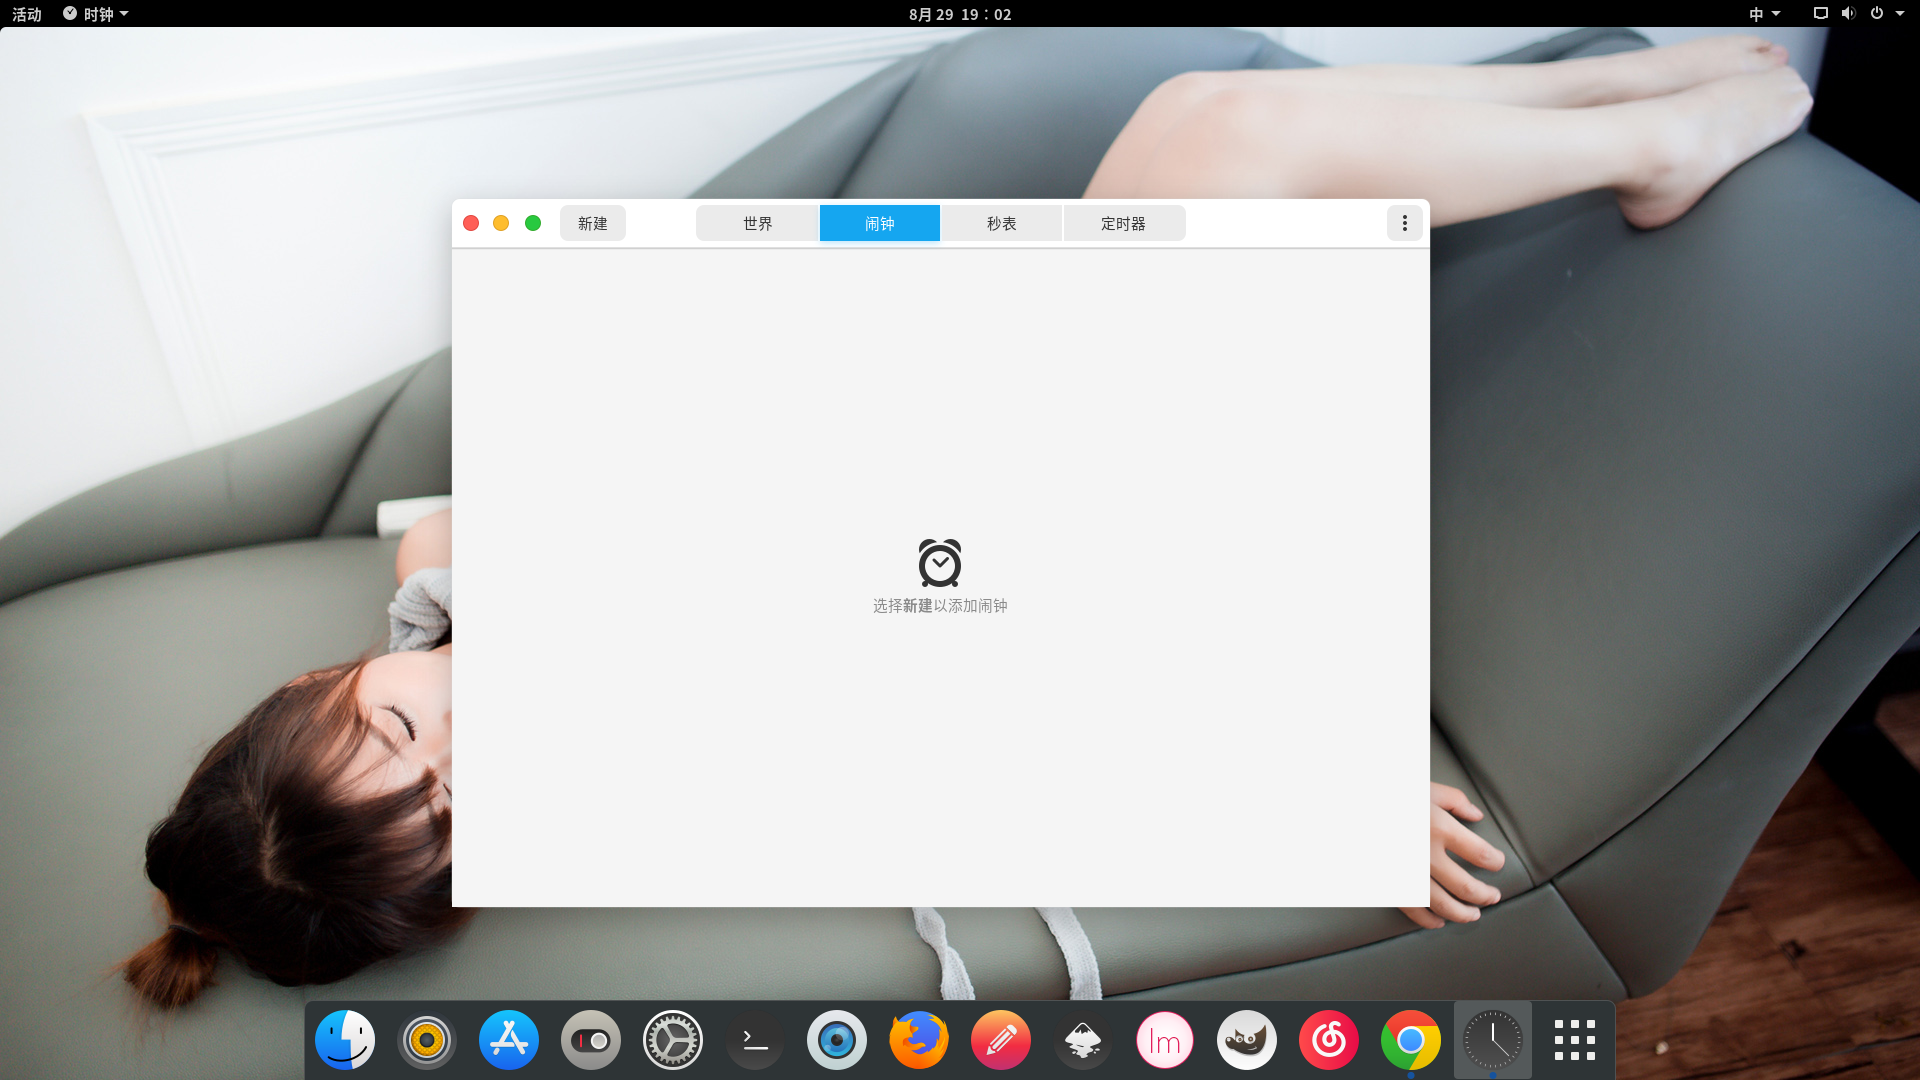Launch the terminal from dock
1920x1080 pixels.
(x=755, y=1040)
